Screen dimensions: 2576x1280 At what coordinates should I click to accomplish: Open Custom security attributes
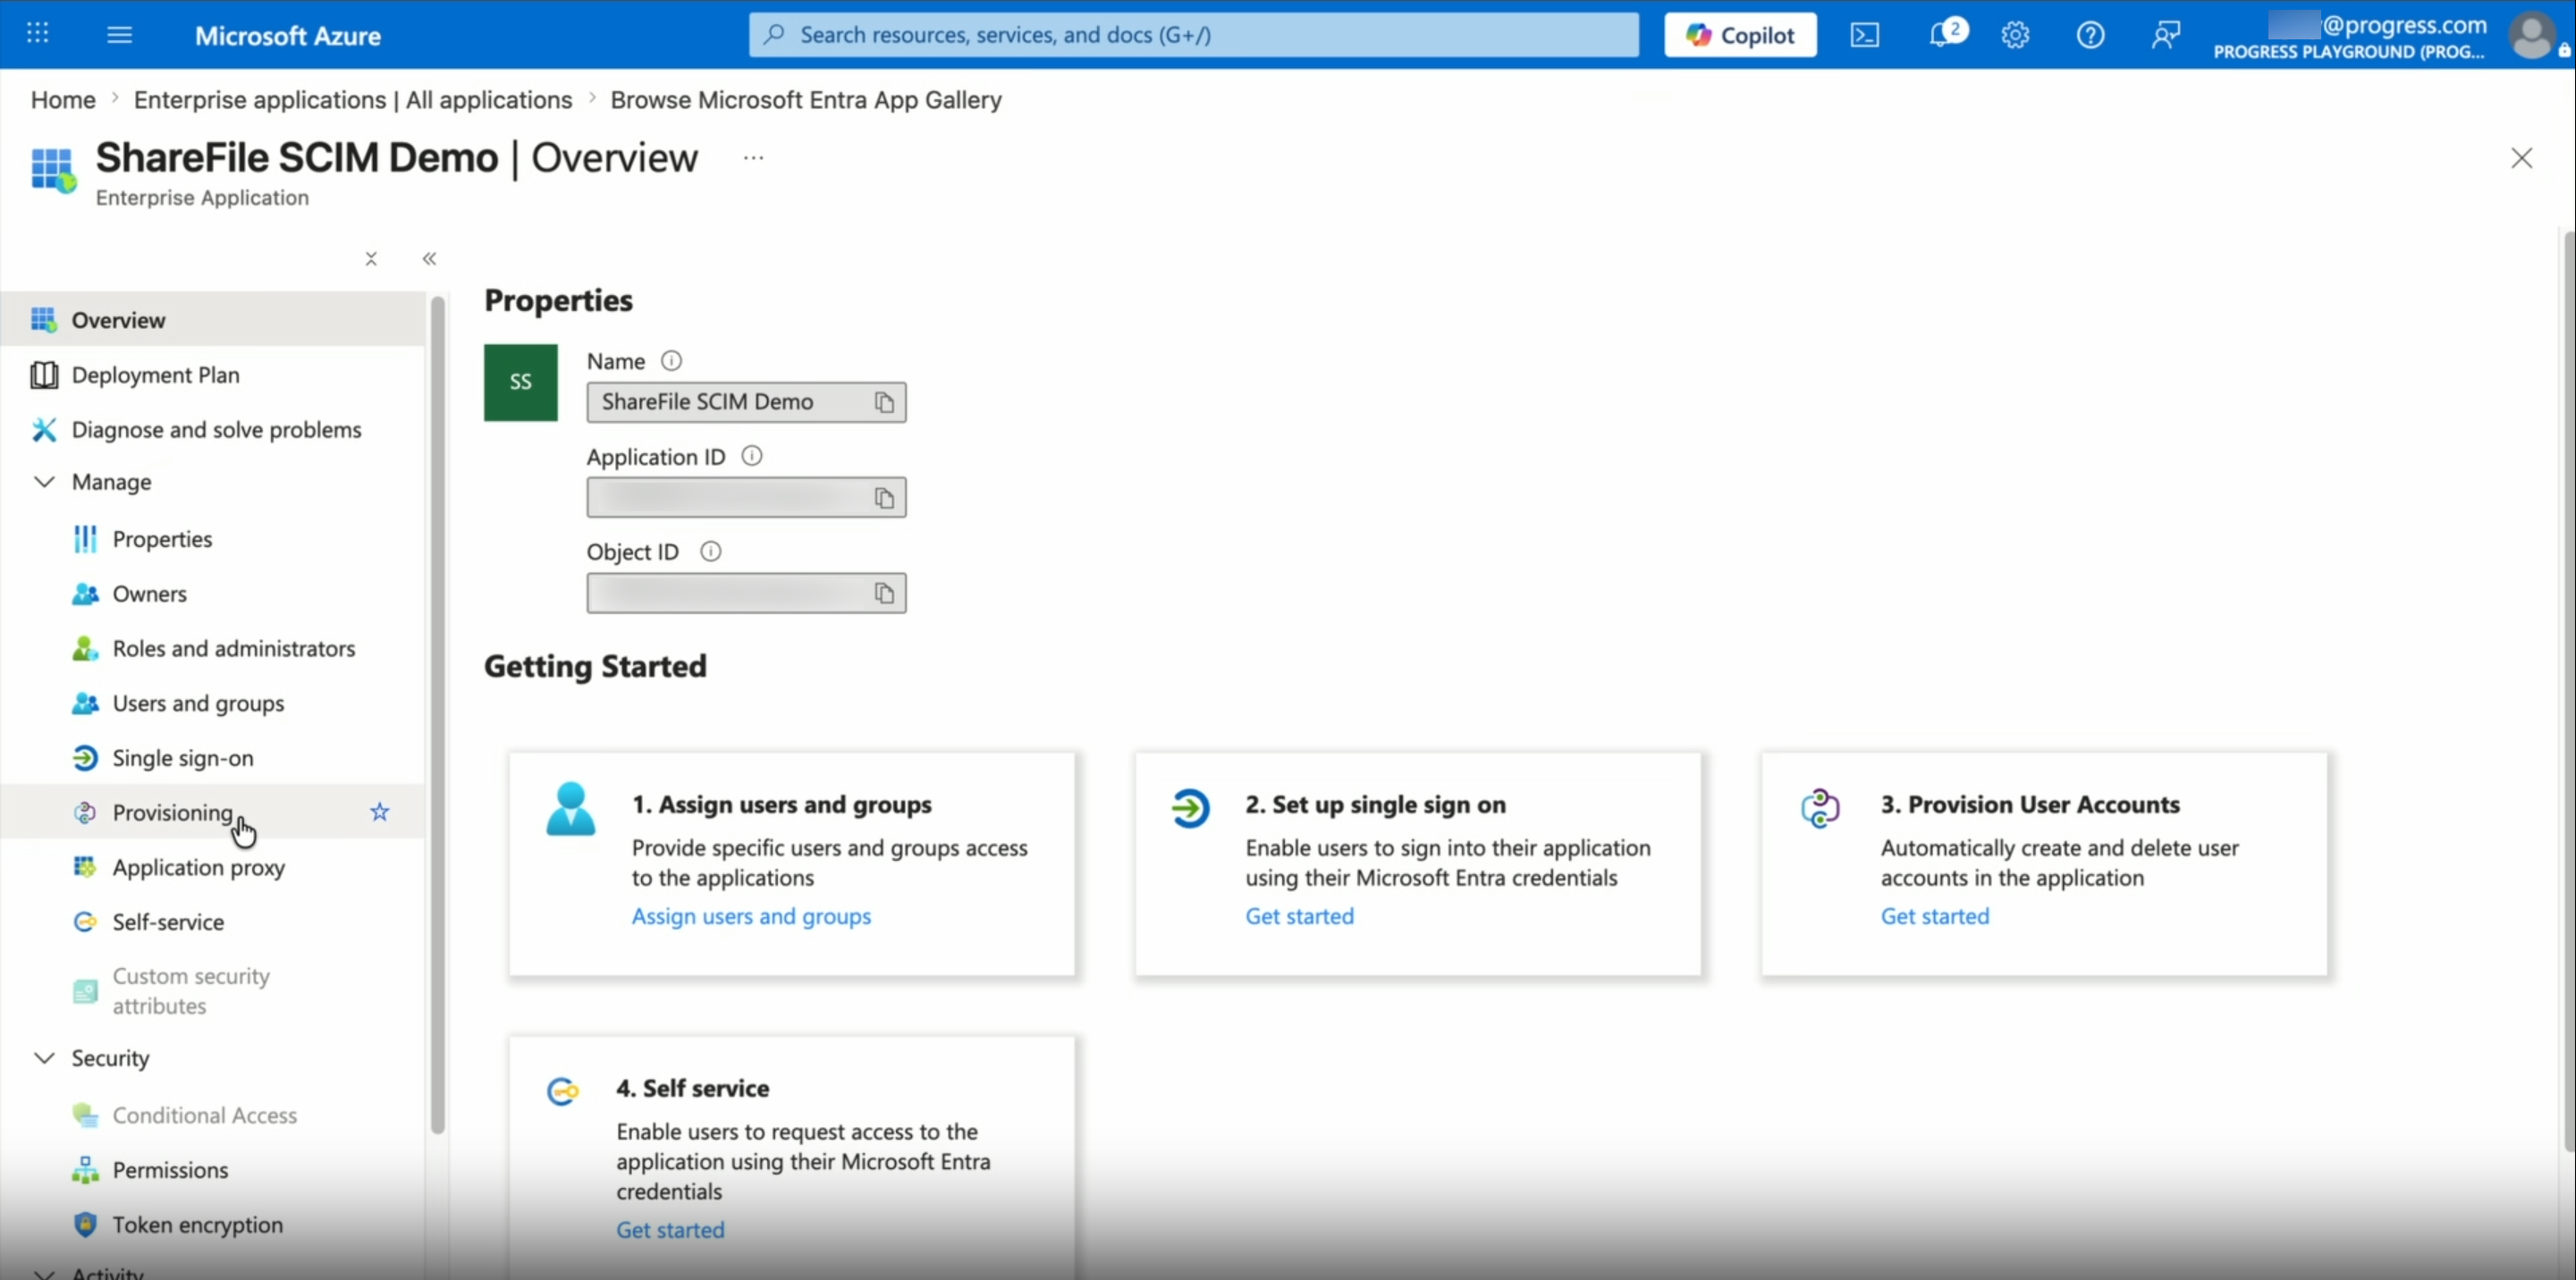pyautogui.click(x=212, y=990)
